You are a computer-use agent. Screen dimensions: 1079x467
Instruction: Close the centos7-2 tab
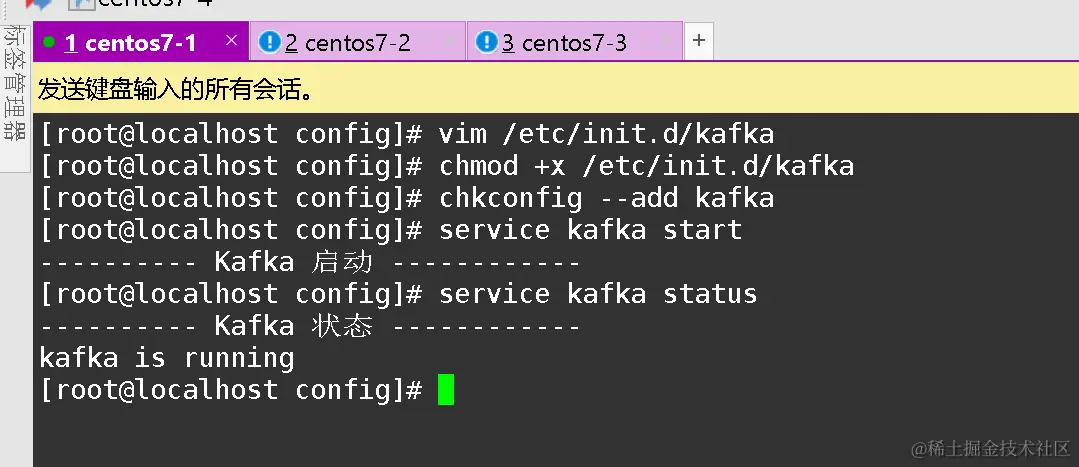tap(449, 41)
